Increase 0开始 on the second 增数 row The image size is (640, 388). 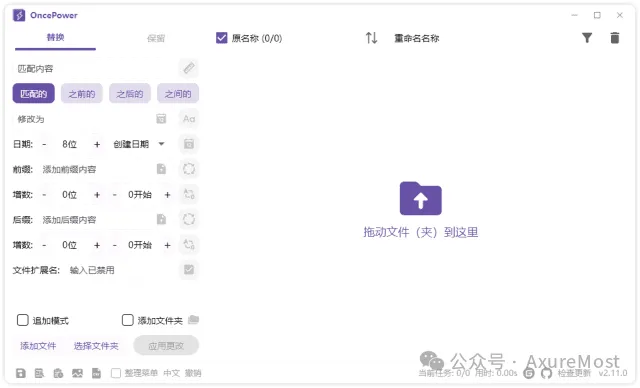pyautogui.click(x=167, y=245)
